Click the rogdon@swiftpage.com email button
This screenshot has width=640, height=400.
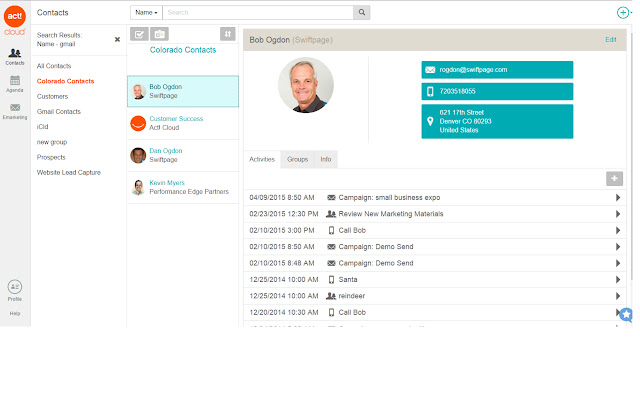click(497, 70)
